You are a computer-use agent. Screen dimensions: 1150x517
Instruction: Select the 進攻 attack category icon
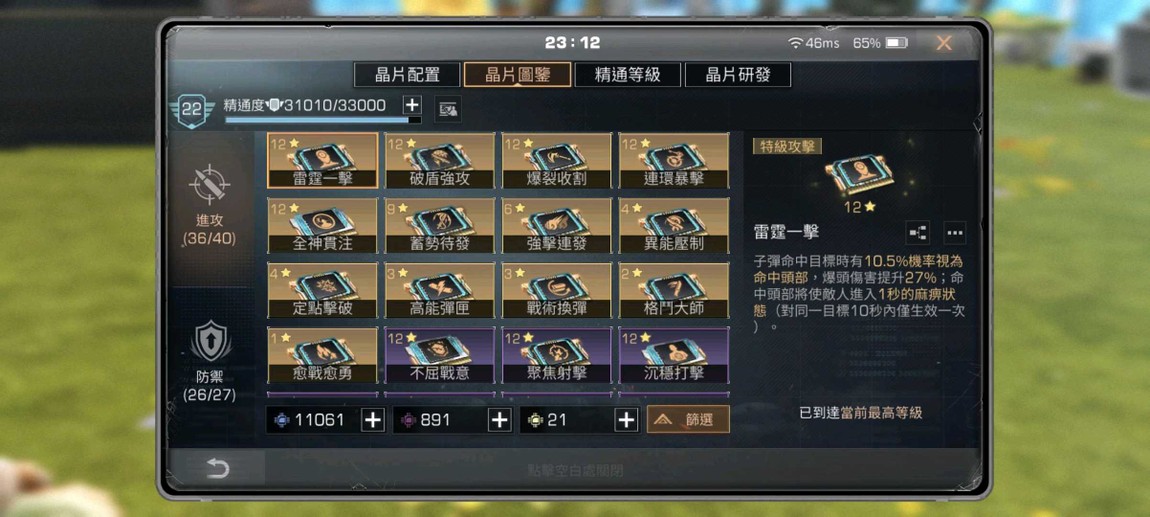tap(210, 184)
